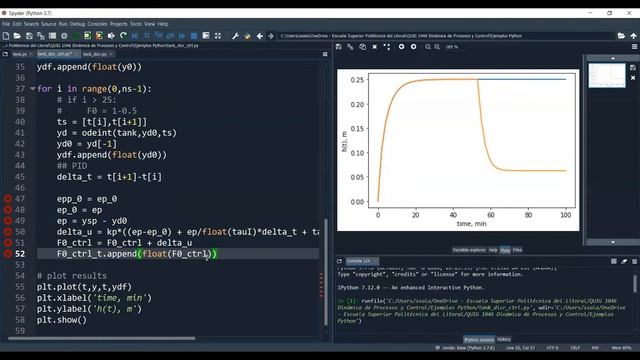
Task: Maximize current pane using toolbar icon
Action: pyautogui.click(x=206, y=36)
